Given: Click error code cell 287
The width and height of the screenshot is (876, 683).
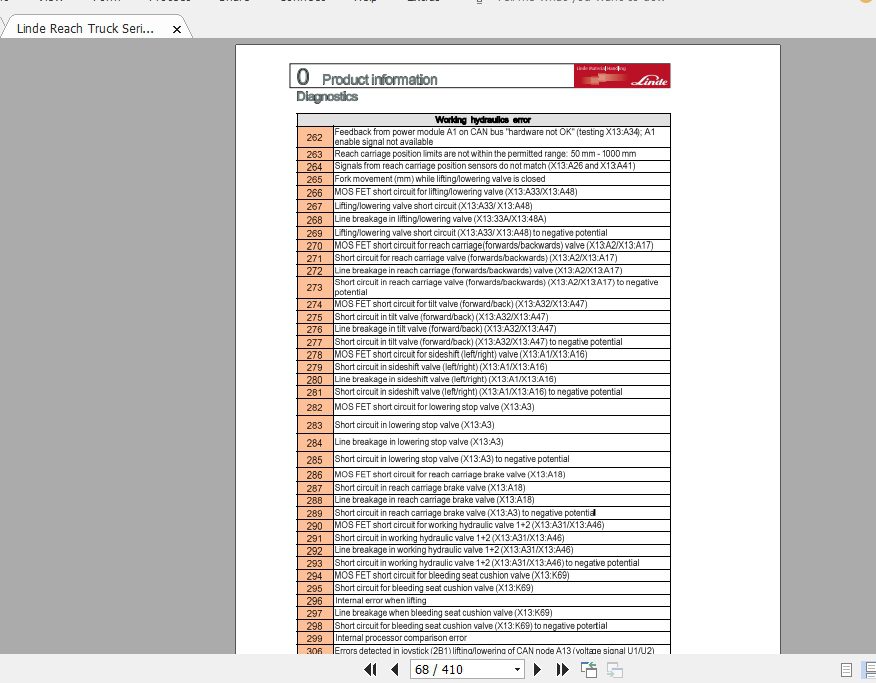Looking at the screenshot, I should coord(315,488).
